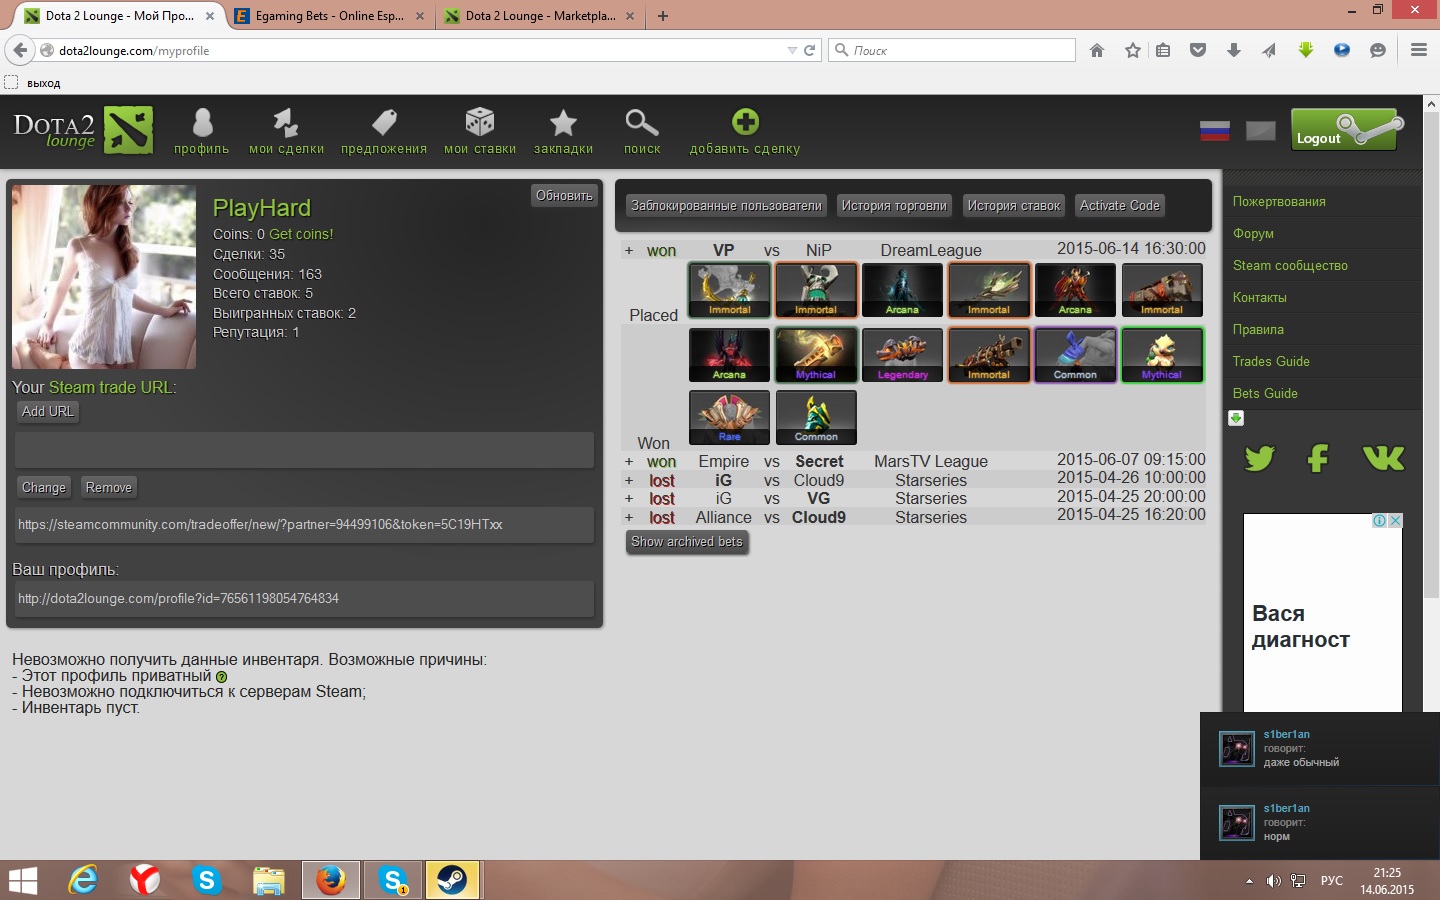The height and width of the screenshot is (900, 1440).
Task: Open Форум sidebar item
Action: pos(1253,234)
